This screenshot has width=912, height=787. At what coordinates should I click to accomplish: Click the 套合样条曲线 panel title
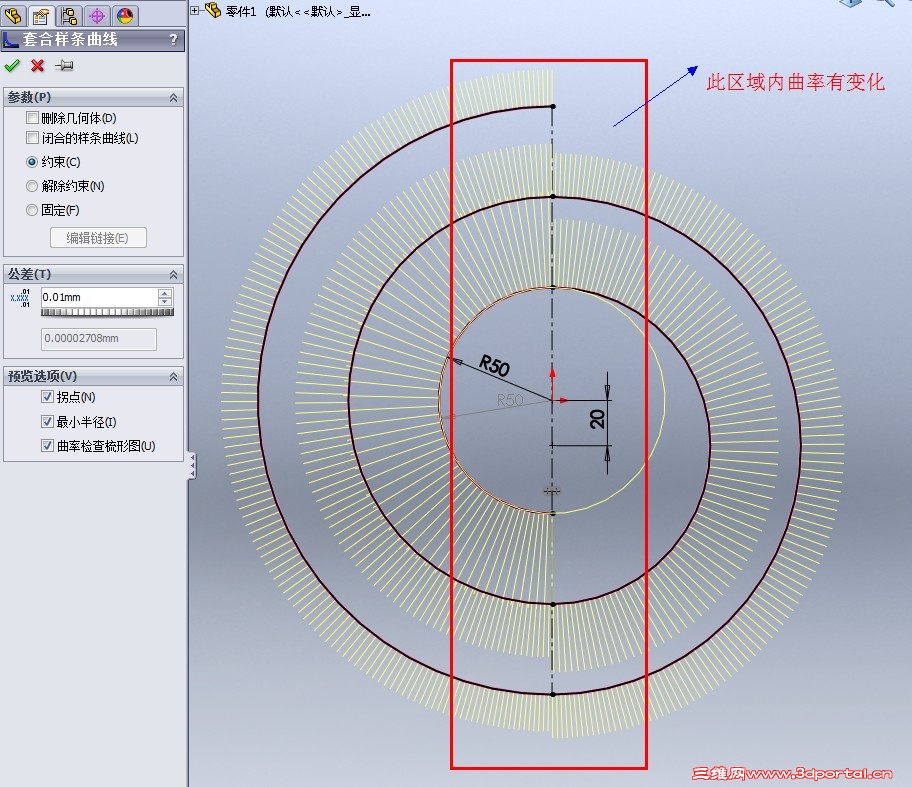70,40
